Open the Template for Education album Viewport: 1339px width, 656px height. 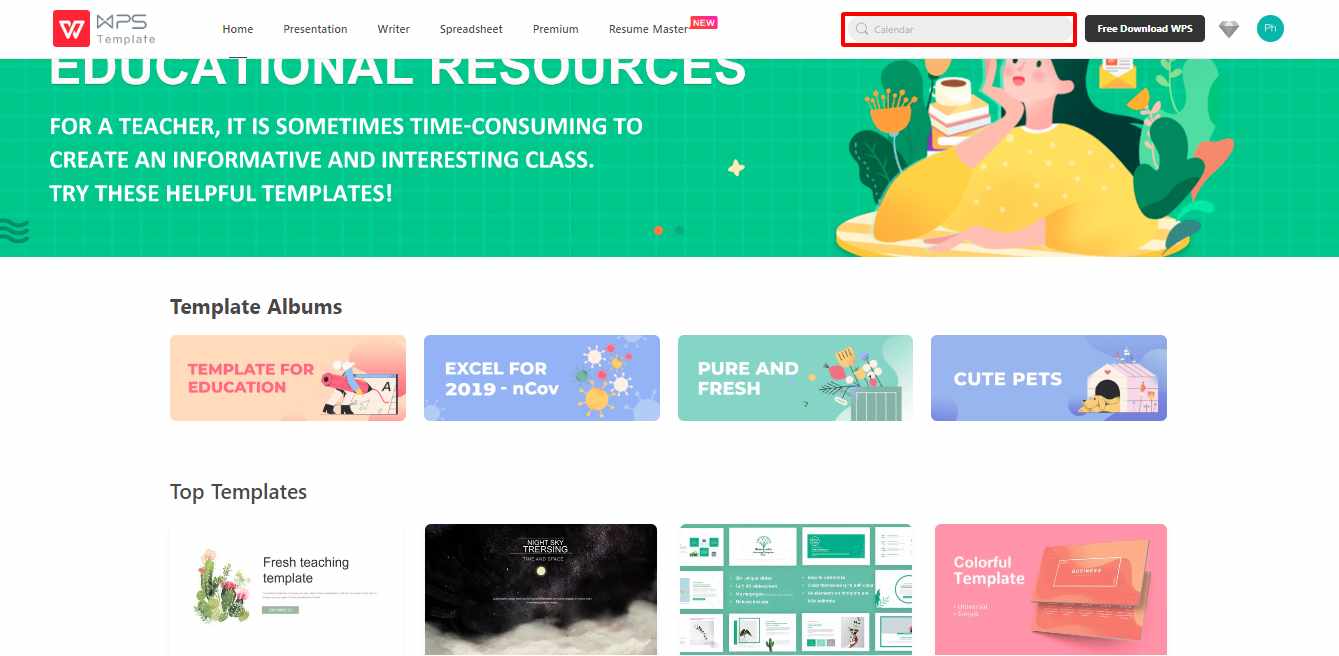coord(288,378)
